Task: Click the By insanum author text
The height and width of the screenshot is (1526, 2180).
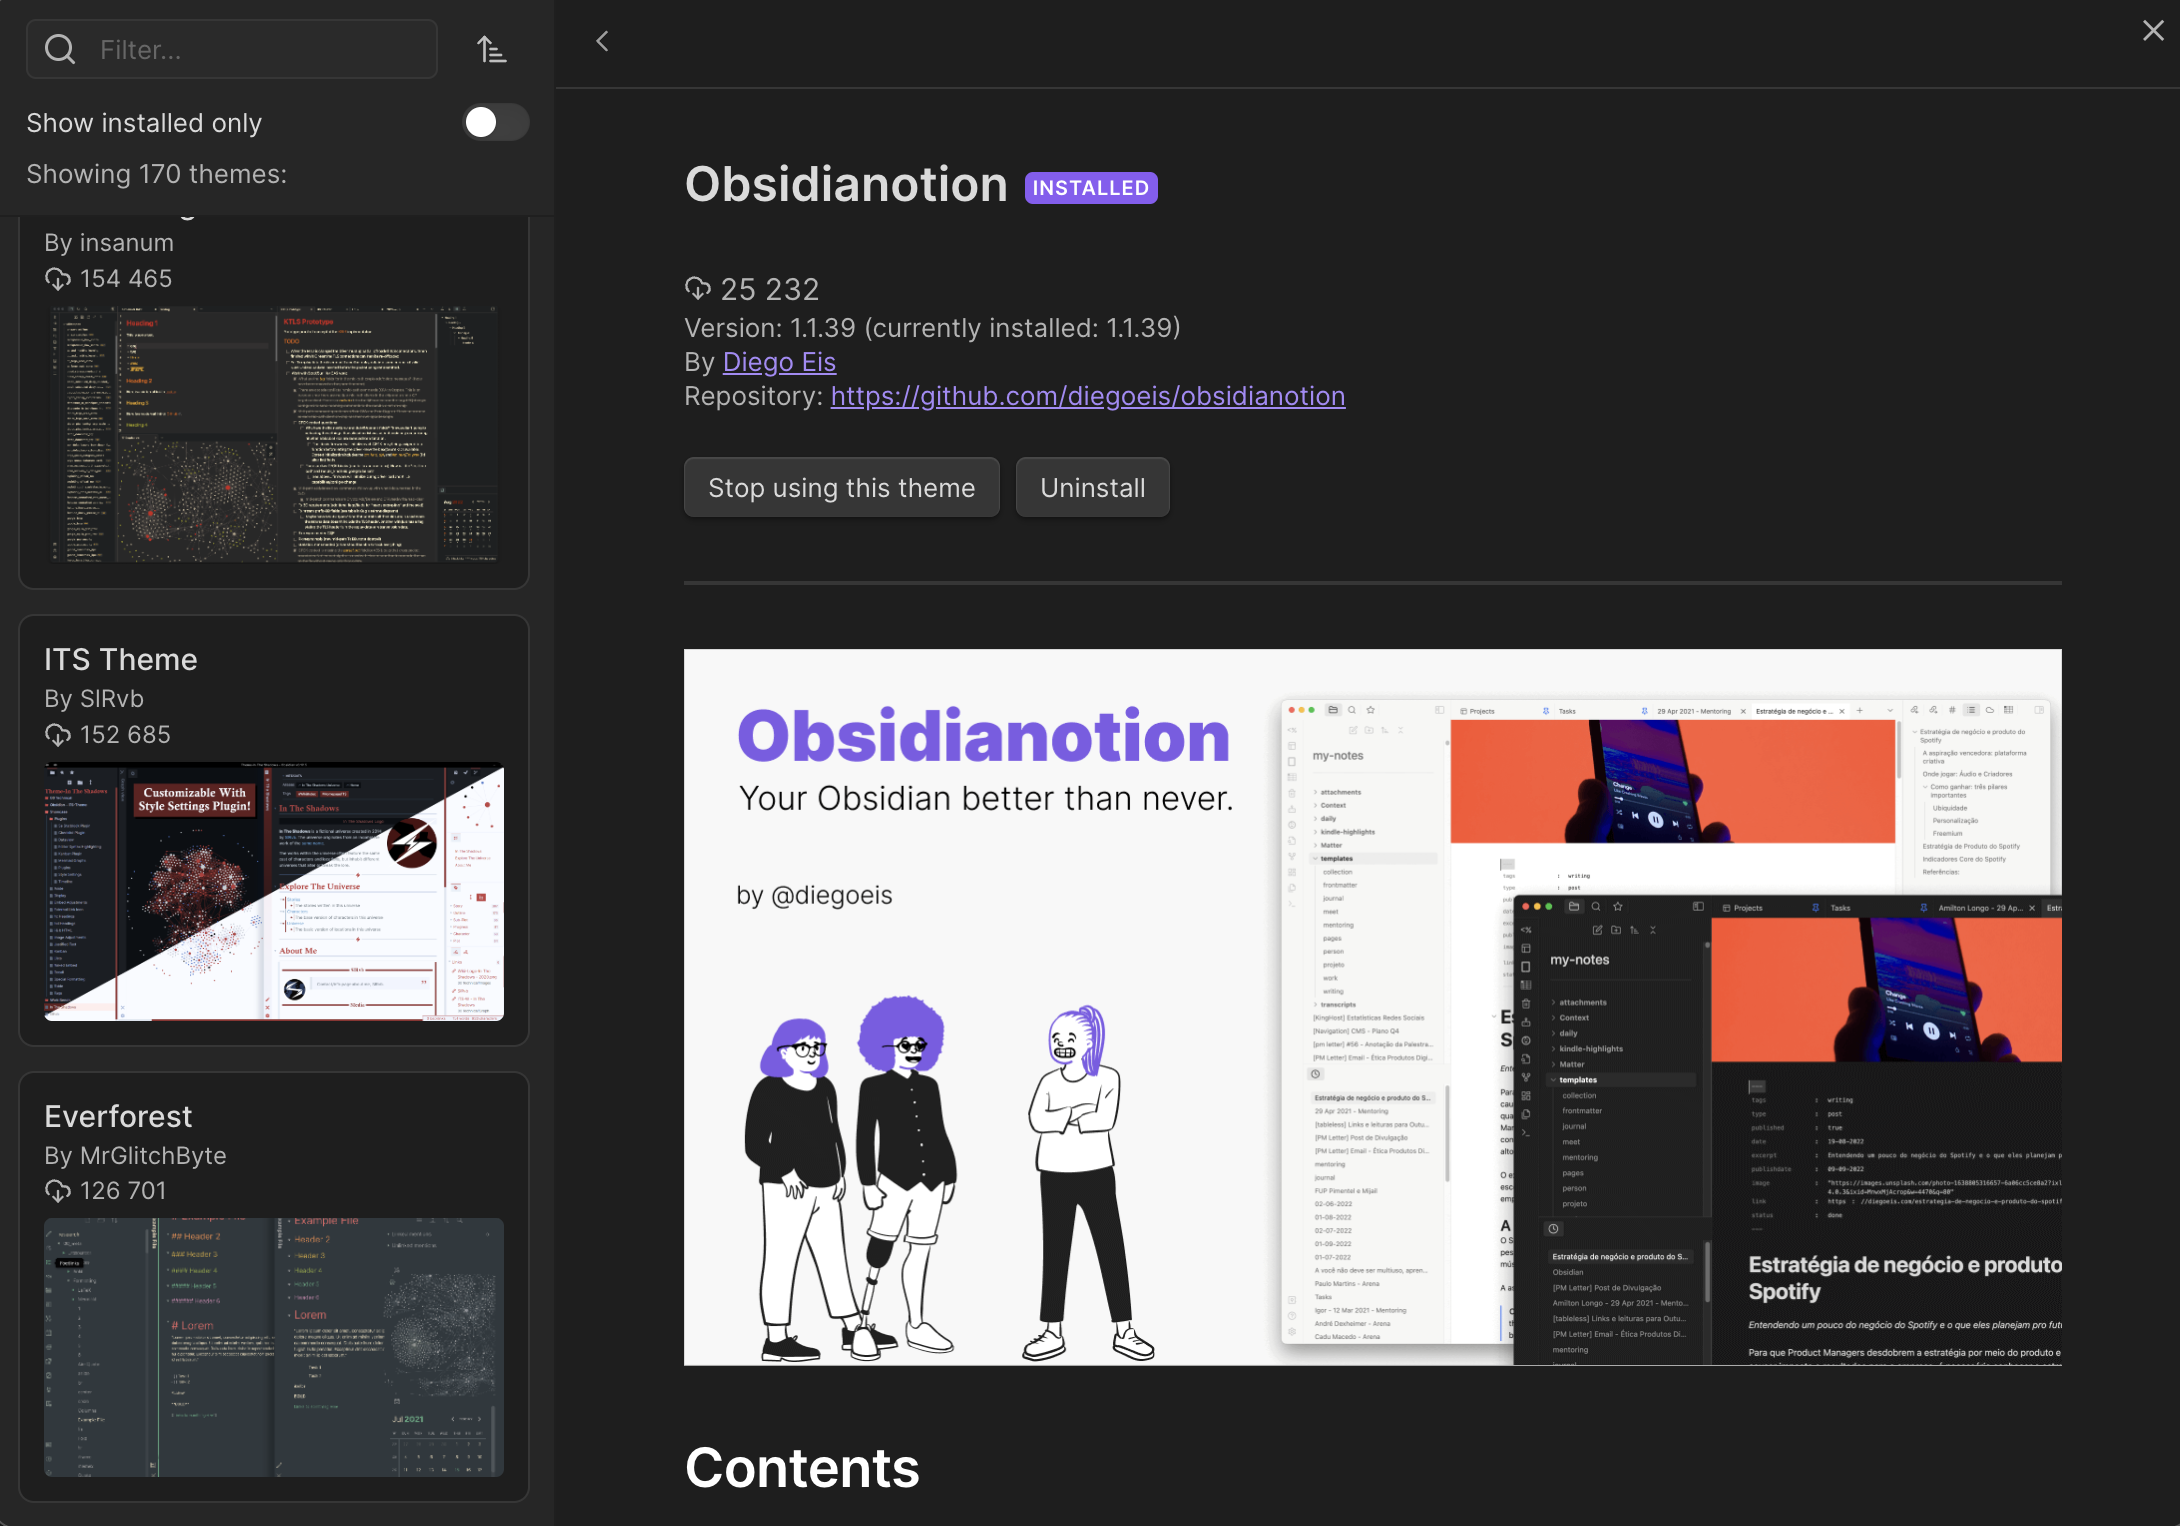Action: tap(109, 243)
